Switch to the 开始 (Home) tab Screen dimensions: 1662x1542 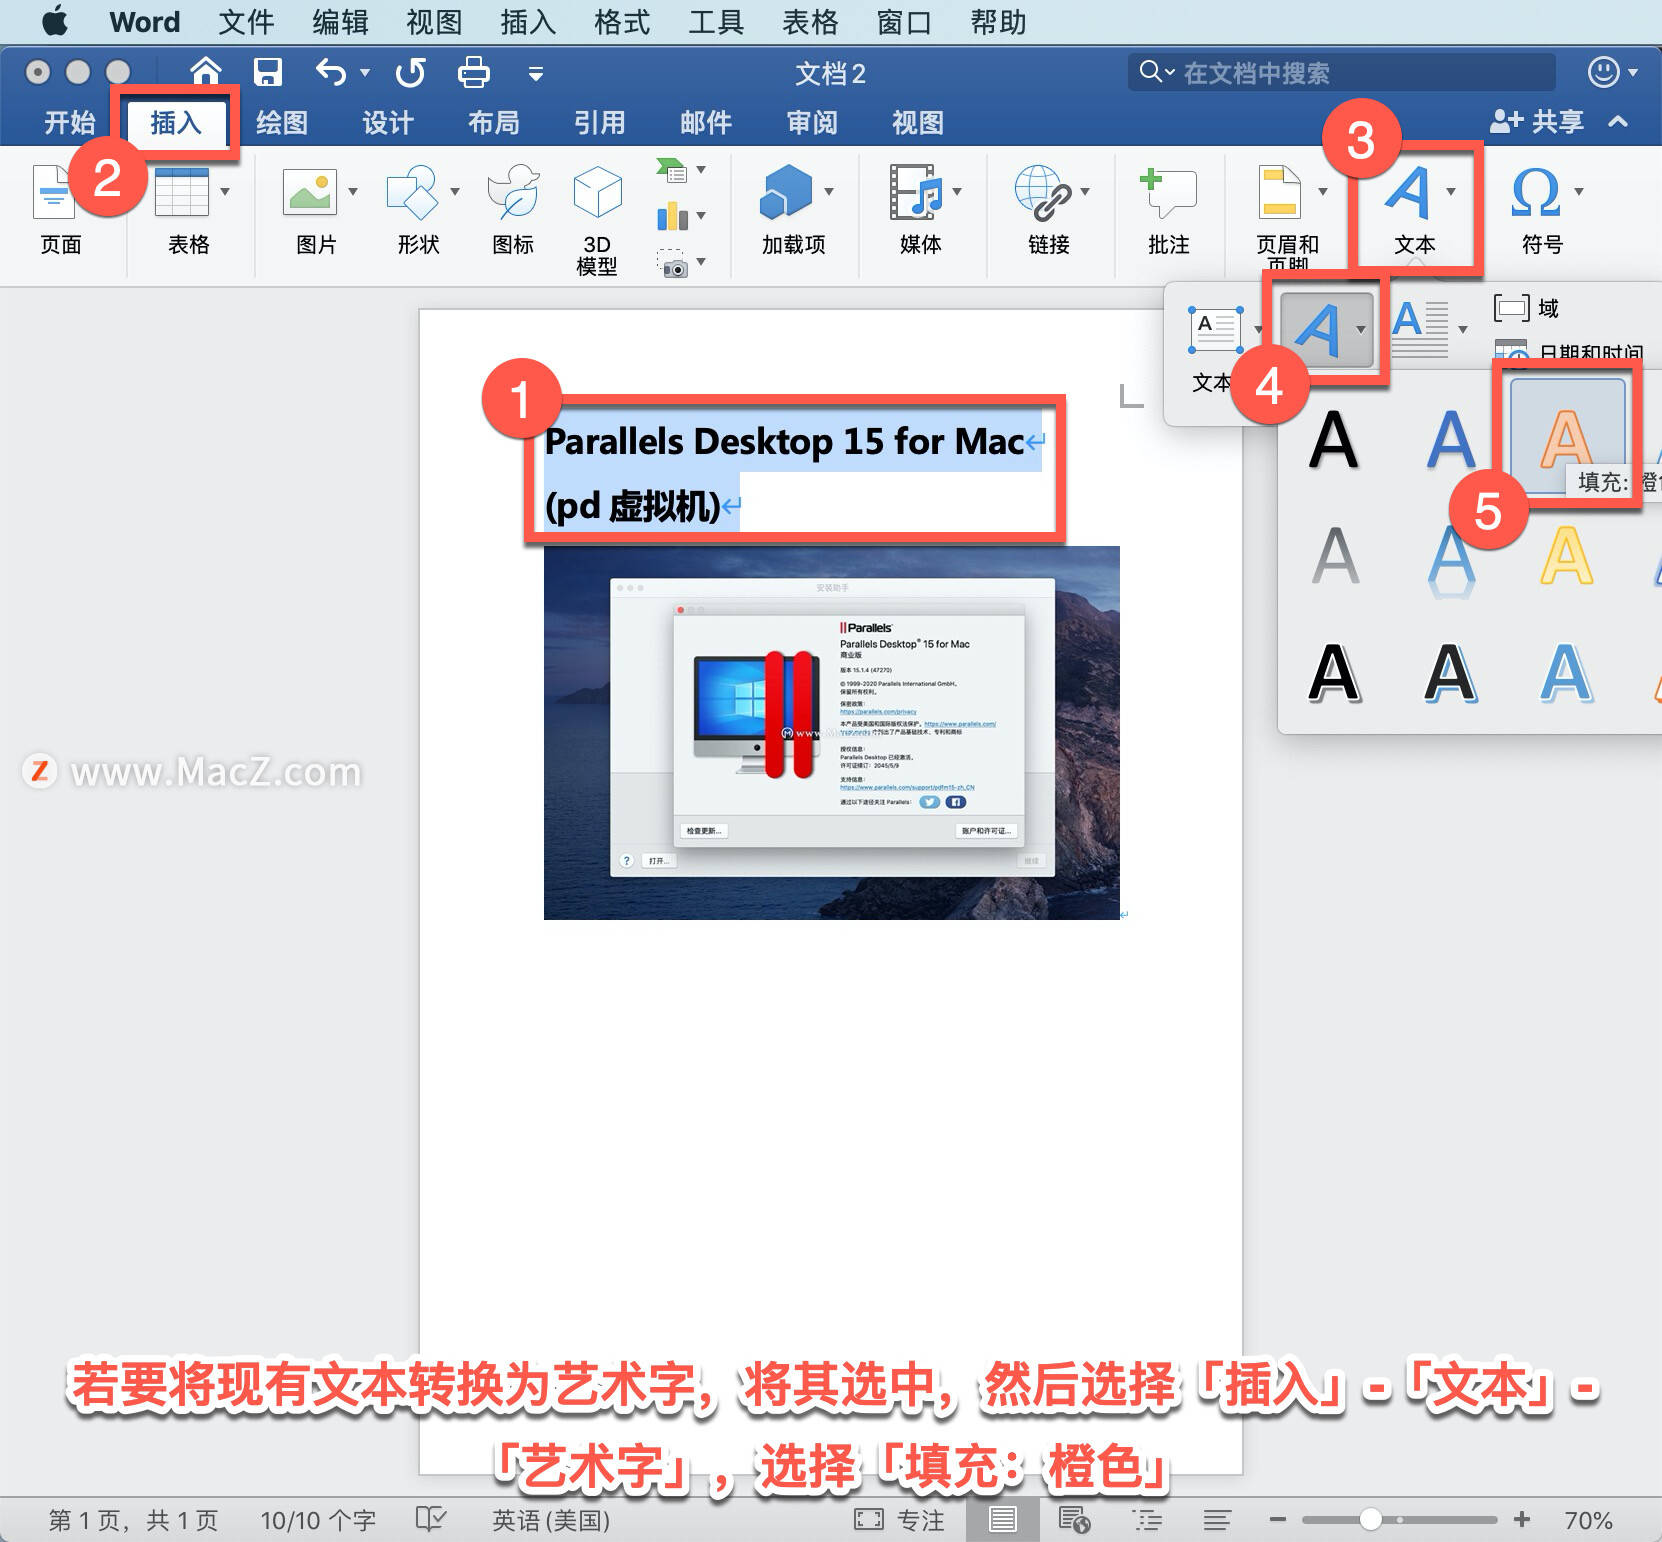[70, 122]
